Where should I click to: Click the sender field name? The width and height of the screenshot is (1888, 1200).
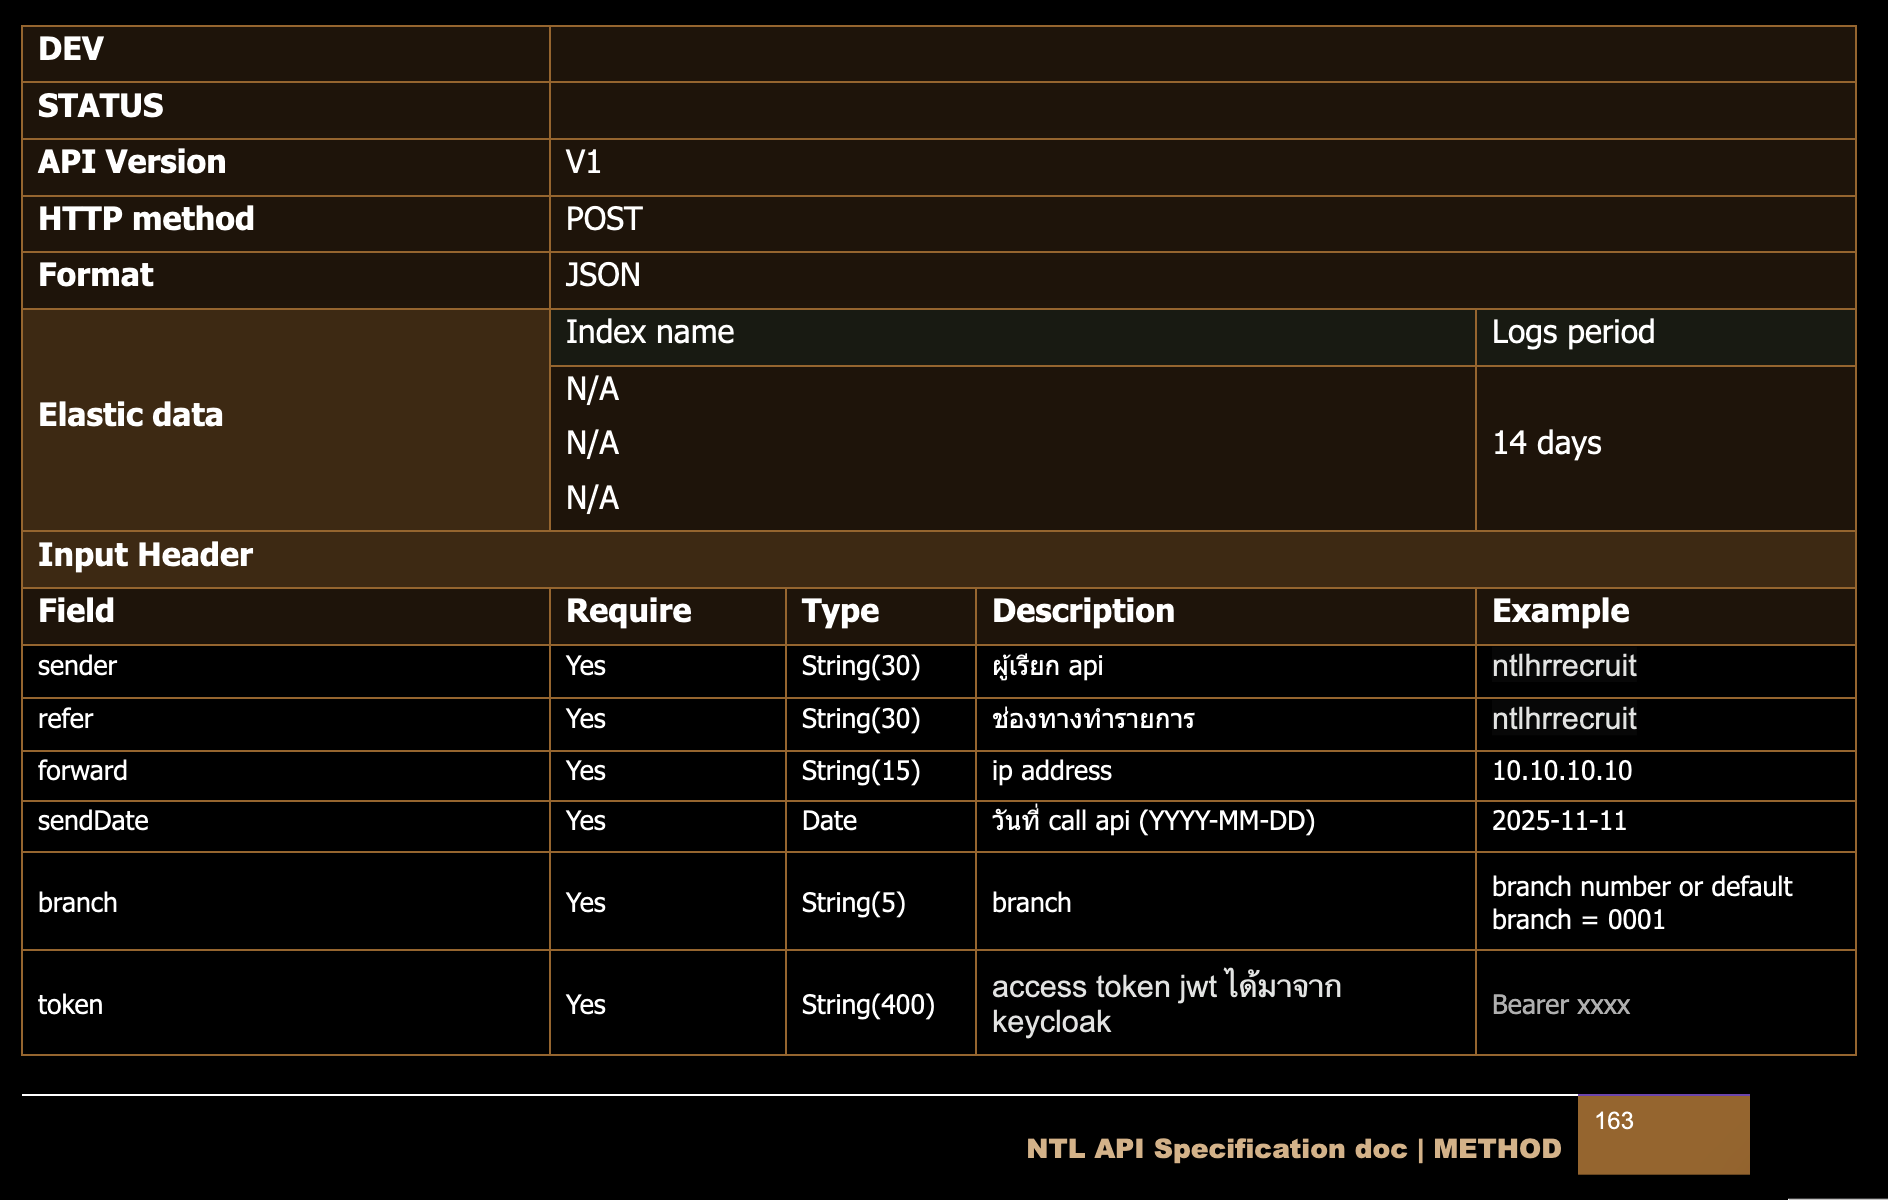click(77, 666)
